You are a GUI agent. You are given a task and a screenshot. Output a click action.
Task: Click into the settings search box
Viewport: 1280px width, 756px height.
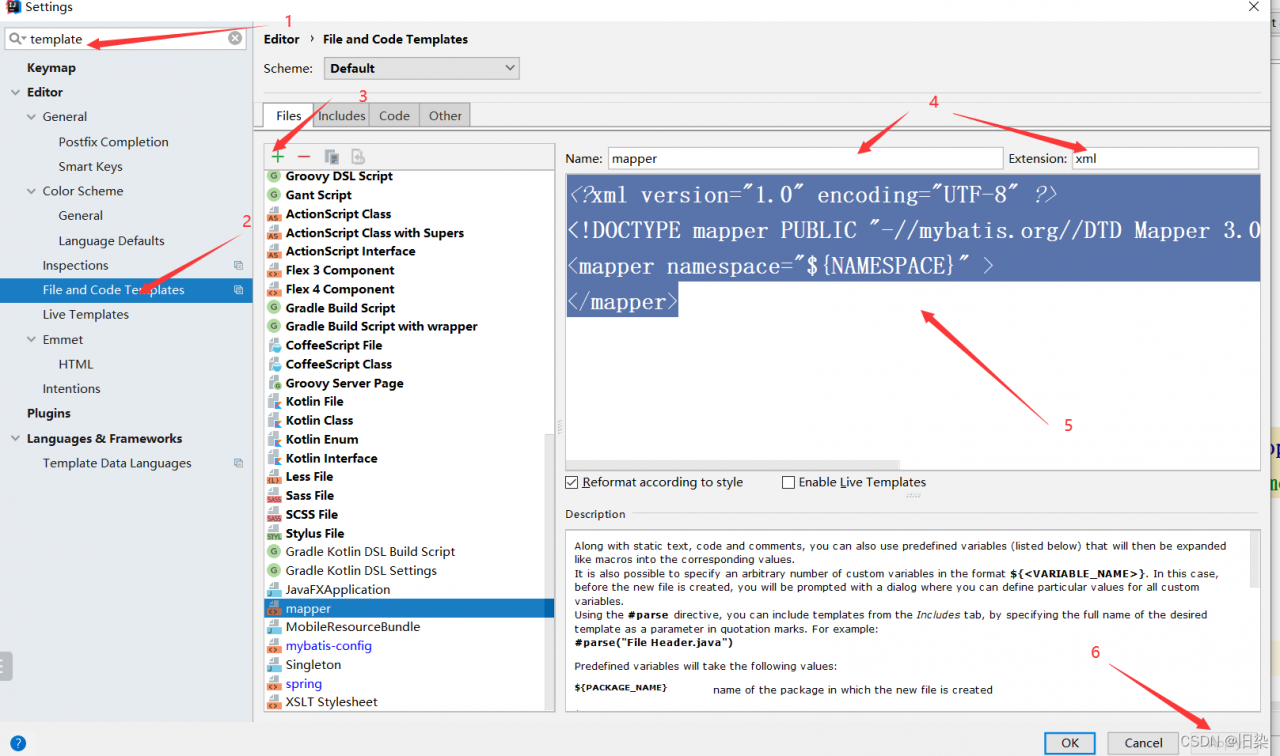point(126,39)
